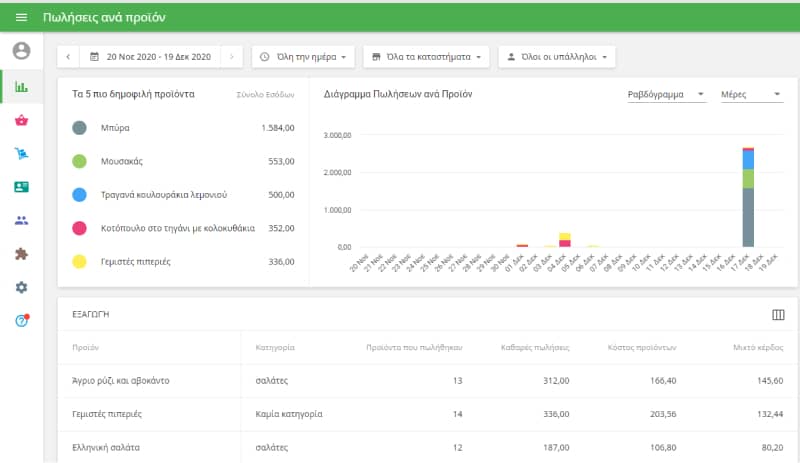
Task: Open the help question mark icon
Action: (x=21, y=321)
